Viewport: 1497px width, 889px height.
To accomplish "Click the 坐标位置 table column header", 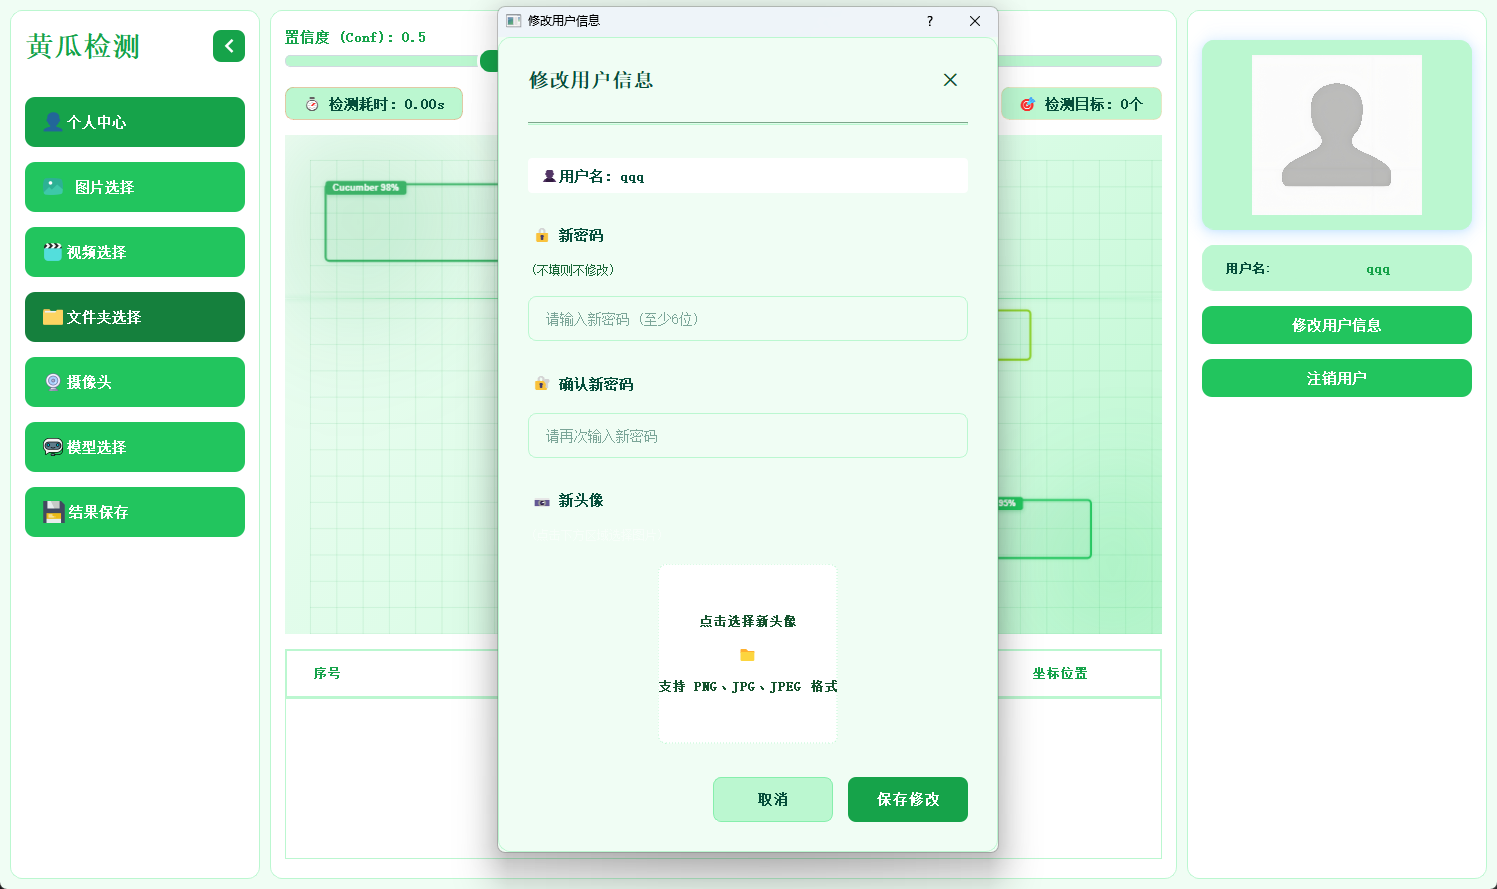I will (1060, 673).
